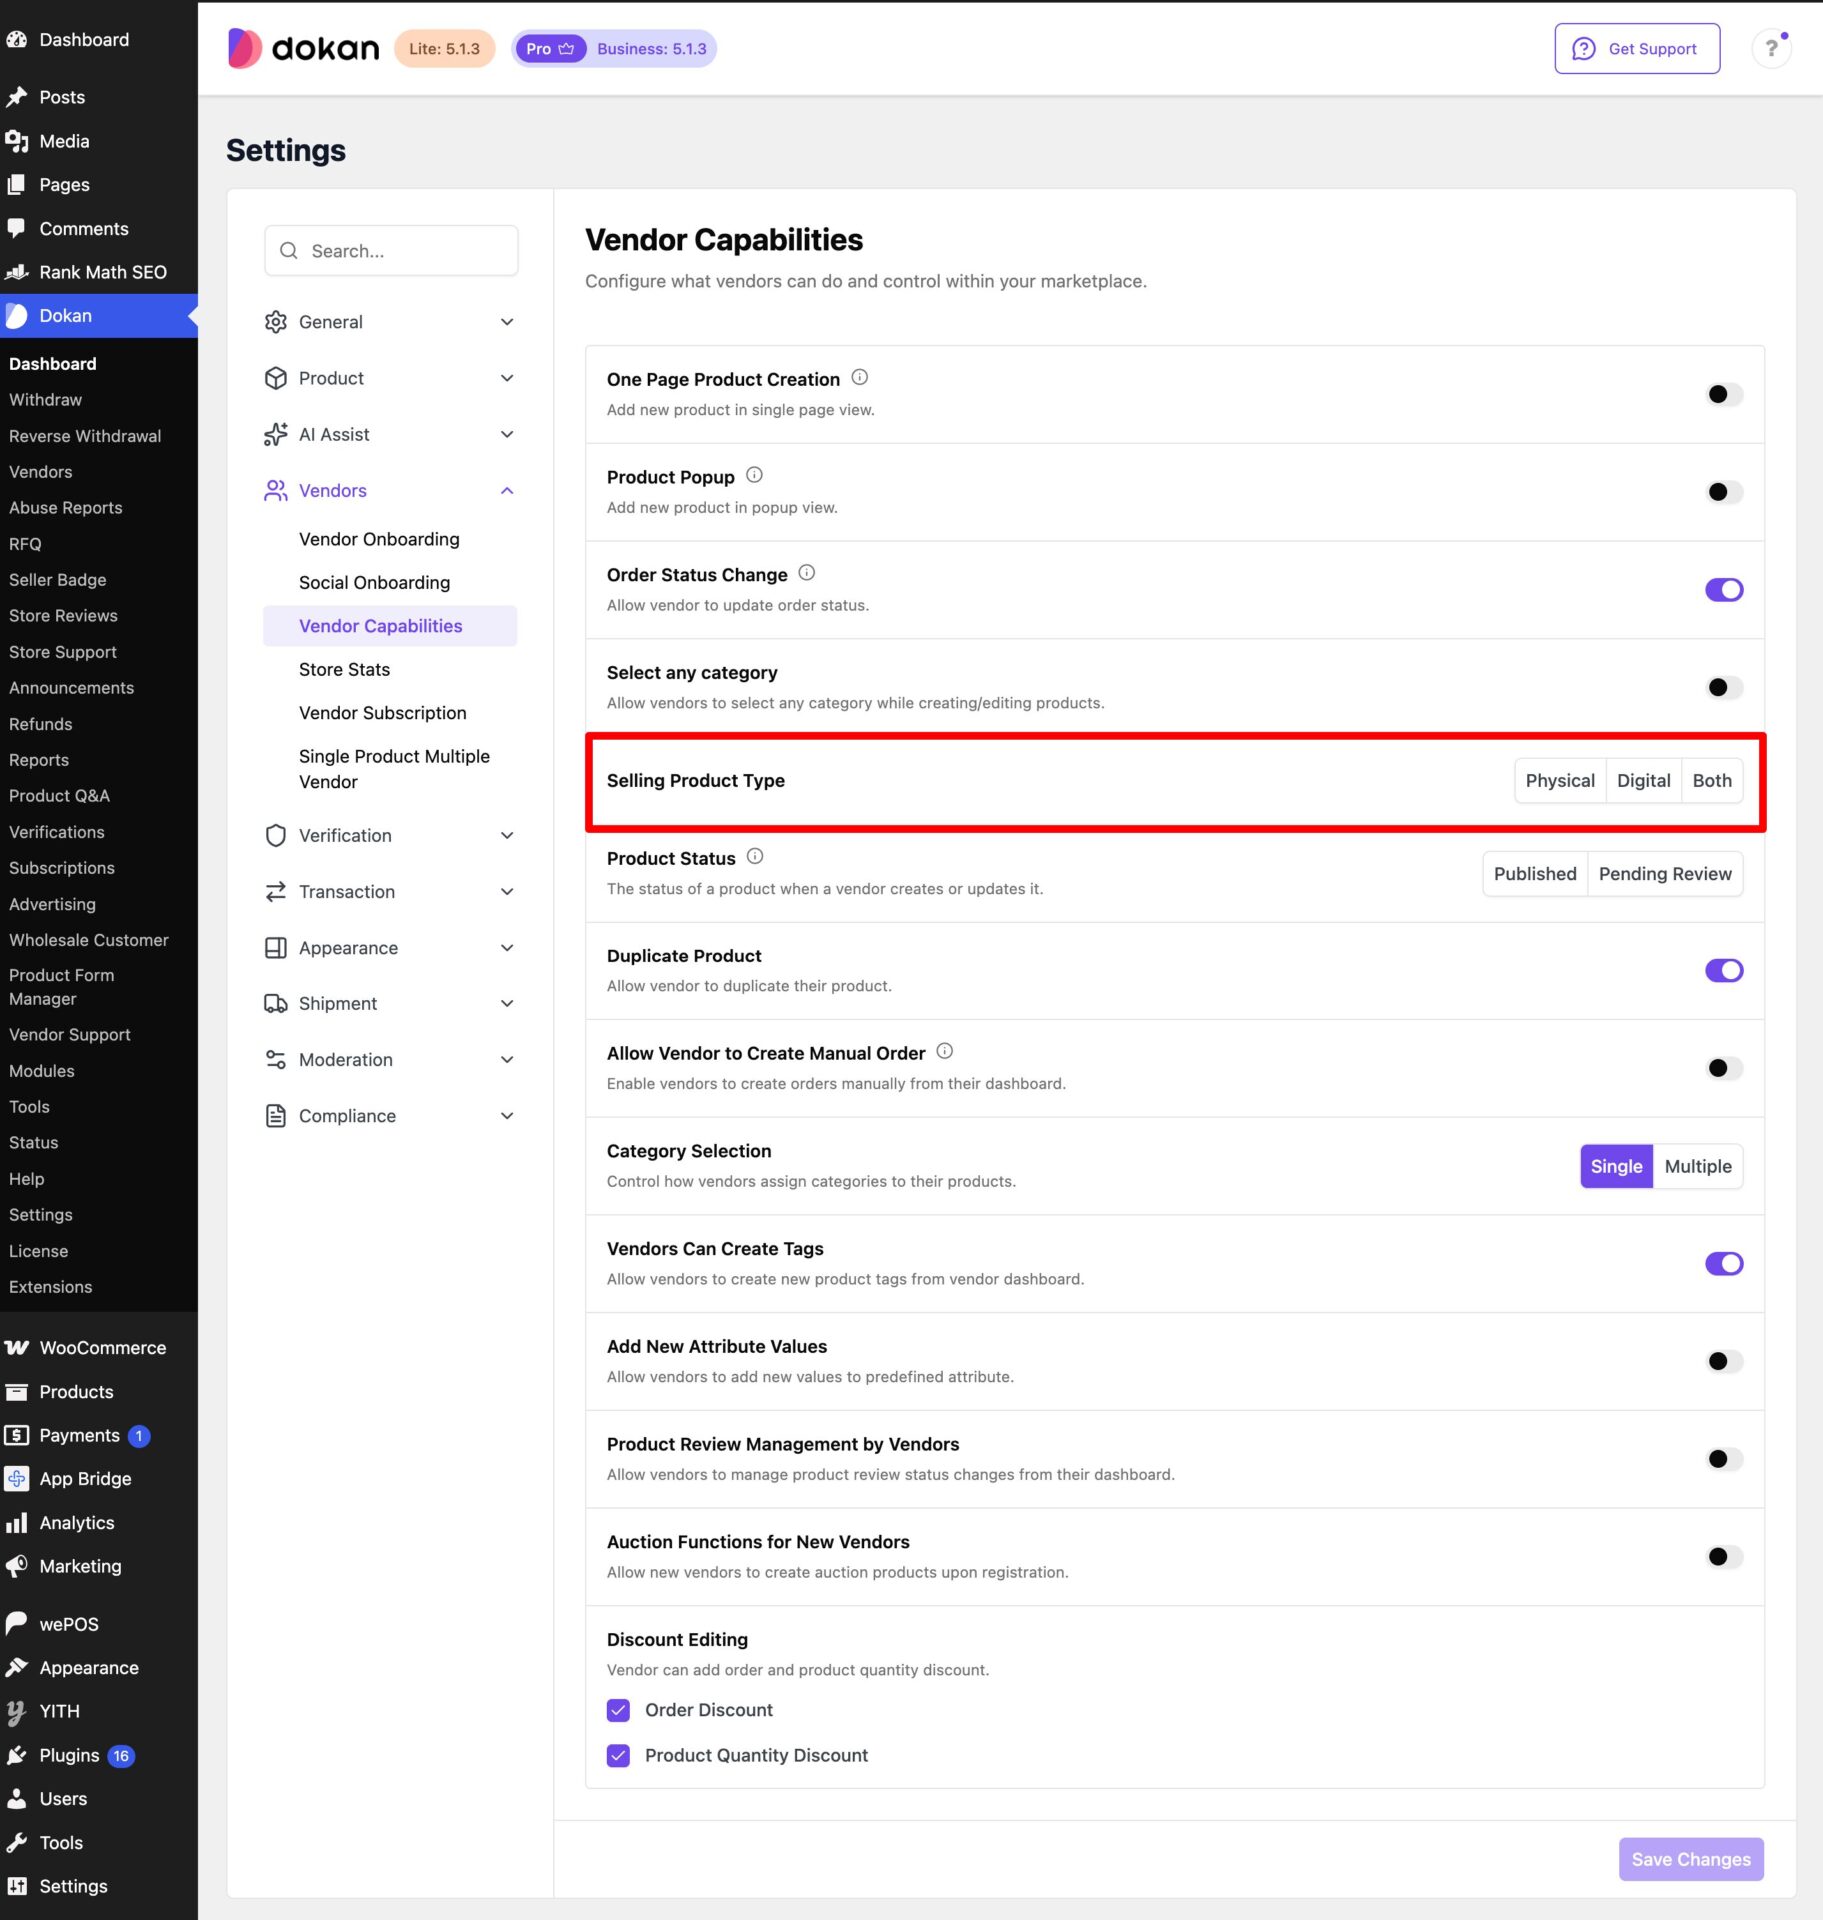1823x1920 pixels.
Task: Open Store Stats settings page
Action: pos(344,669)
